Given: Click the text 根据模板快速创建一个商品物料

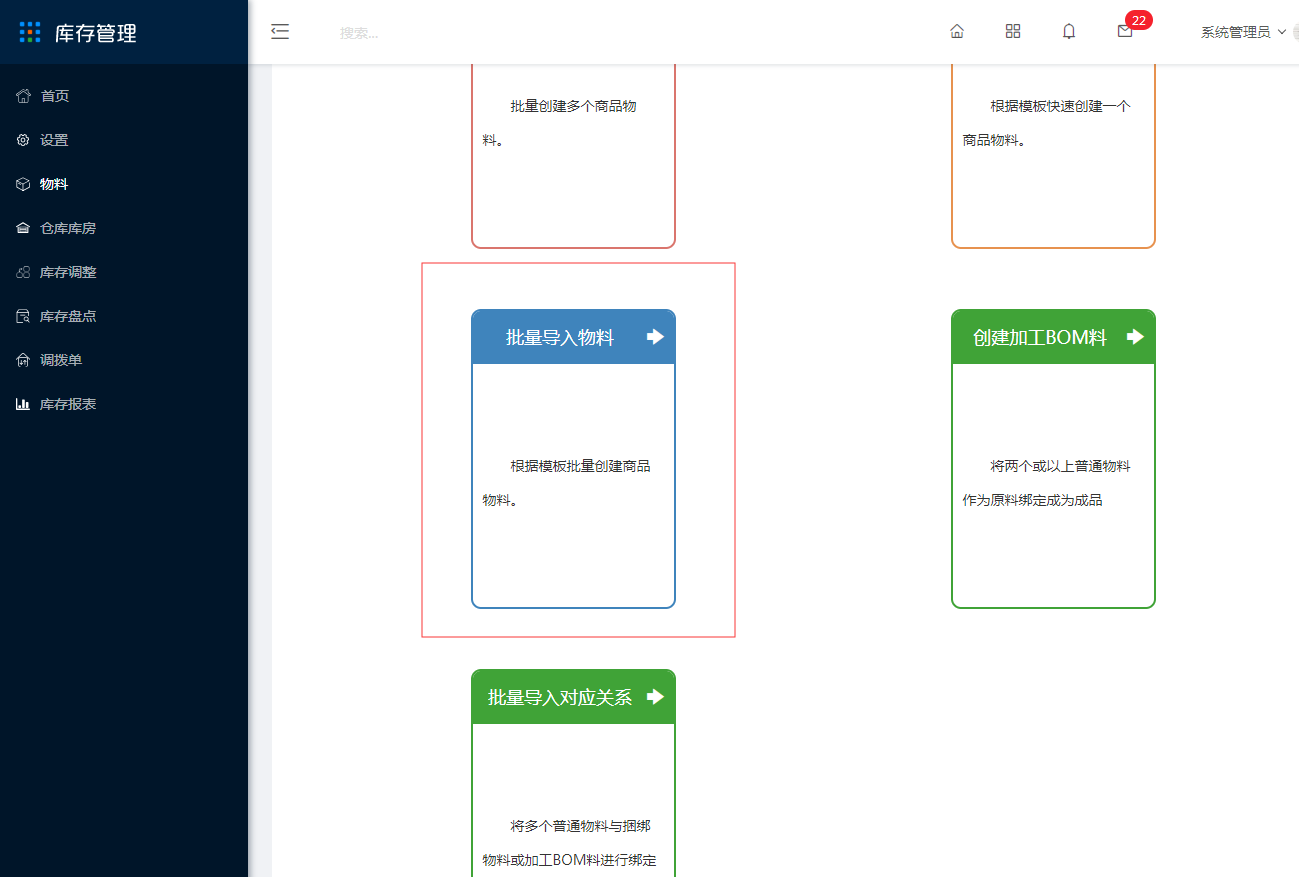Looking at the screenshot, I should [1046, 123].
